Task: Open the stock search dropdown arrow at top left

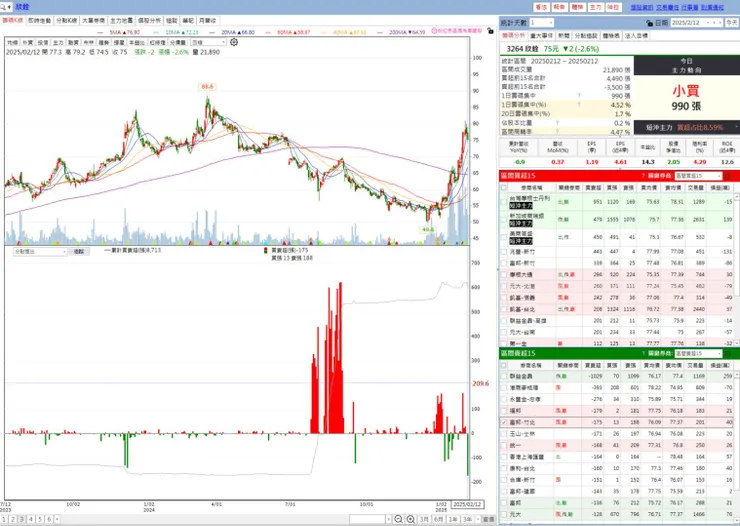Action: [x=9, y=7]
